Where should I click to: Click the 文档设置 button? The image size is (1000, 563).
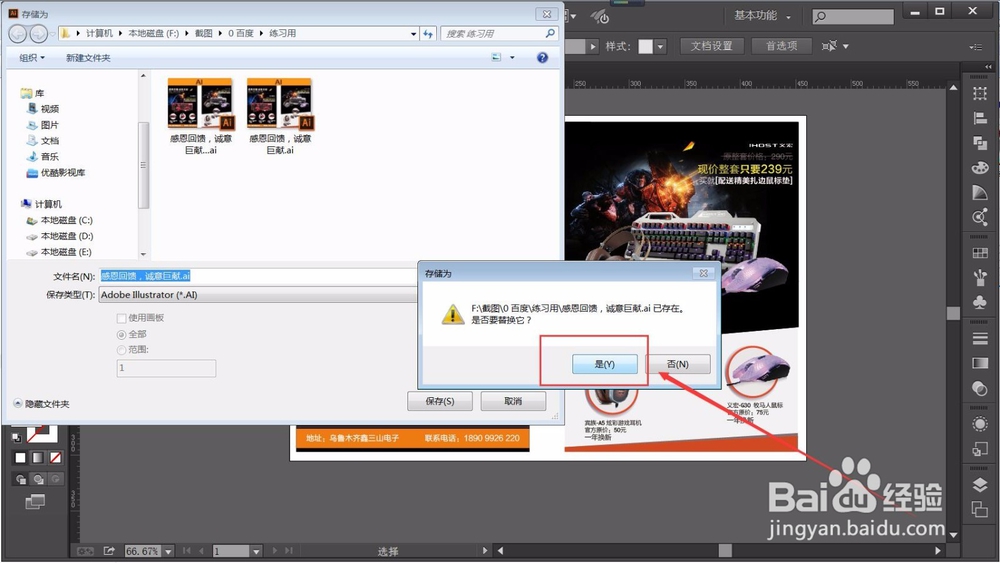712,46
